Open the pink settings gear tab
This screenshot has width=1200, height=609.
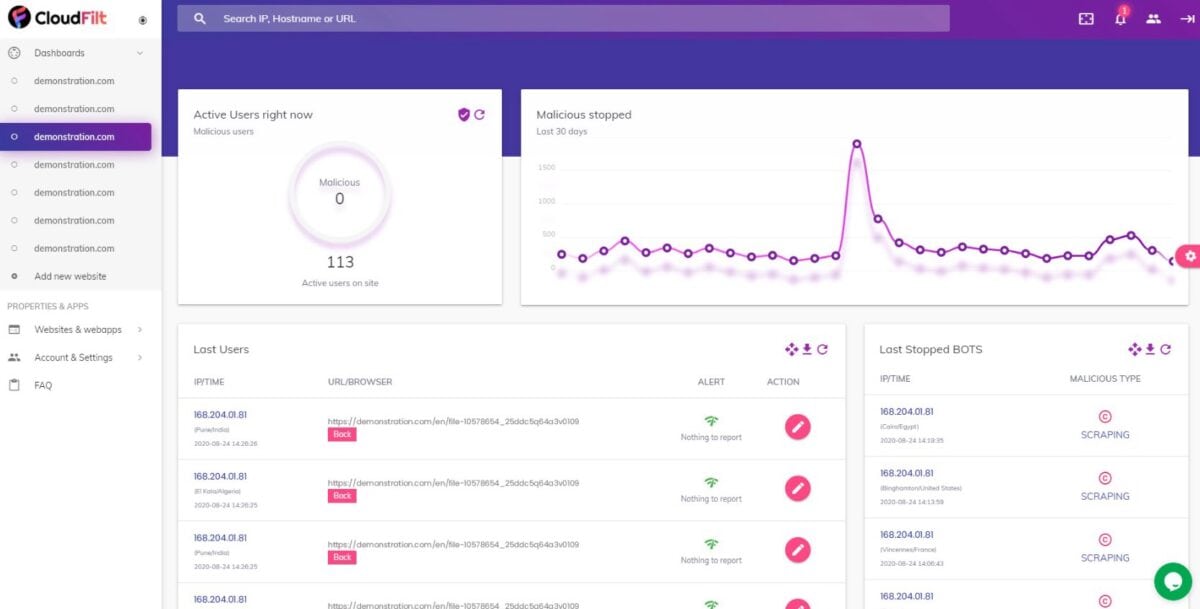tap(1189, 256)
